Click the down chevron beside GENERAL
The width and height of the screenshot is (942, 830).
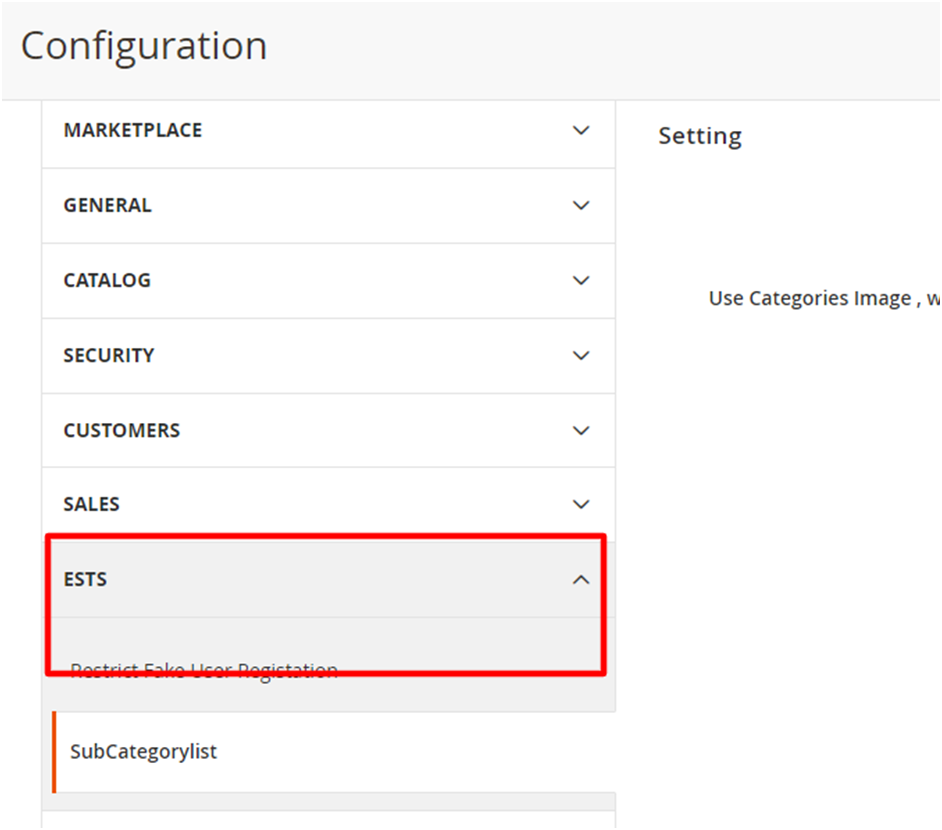point(580,205)
